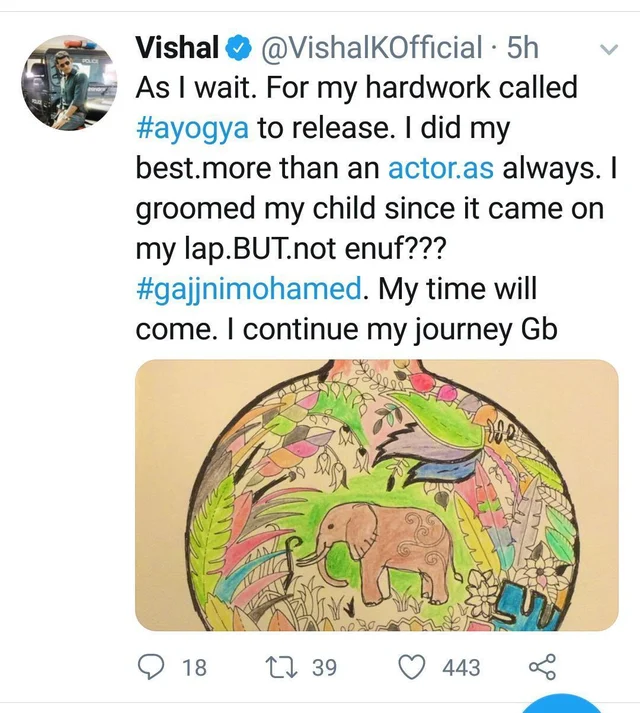Click the tweet text body
The height and width of the screenshot is (713, 640).
(x=376, y=208)
